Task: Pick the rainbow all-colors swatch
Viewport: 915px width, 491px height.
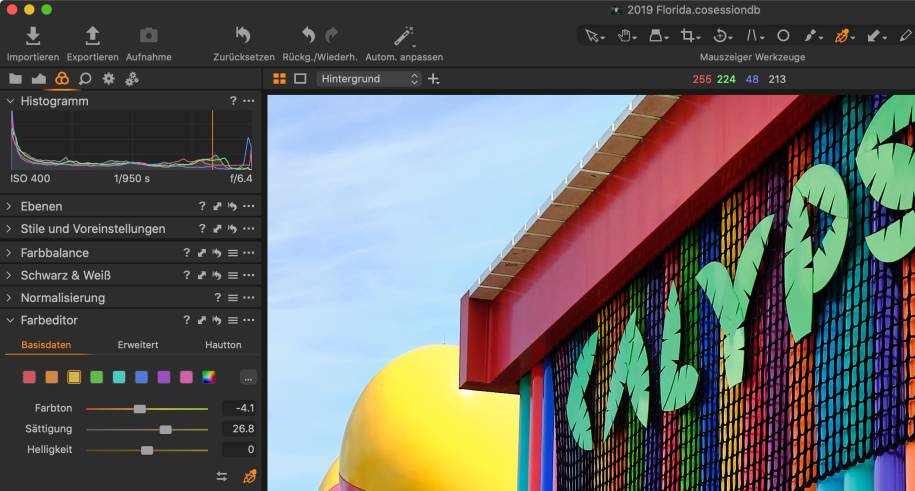Action: point(209,377)
